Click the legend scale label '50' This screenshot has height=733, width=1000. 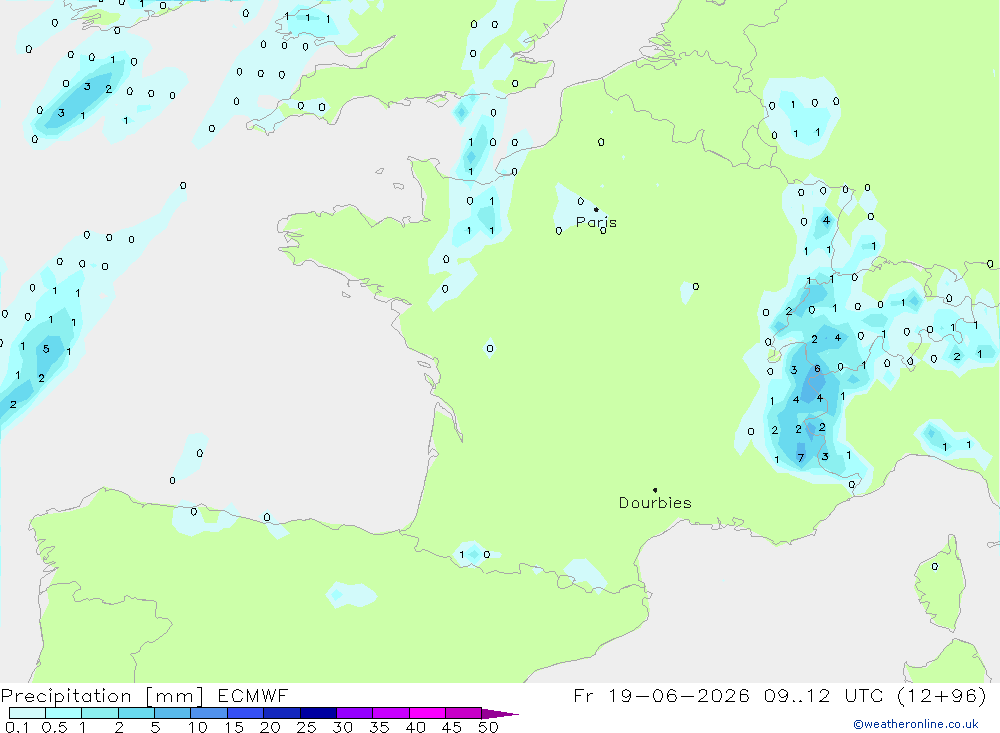point(488,727)
